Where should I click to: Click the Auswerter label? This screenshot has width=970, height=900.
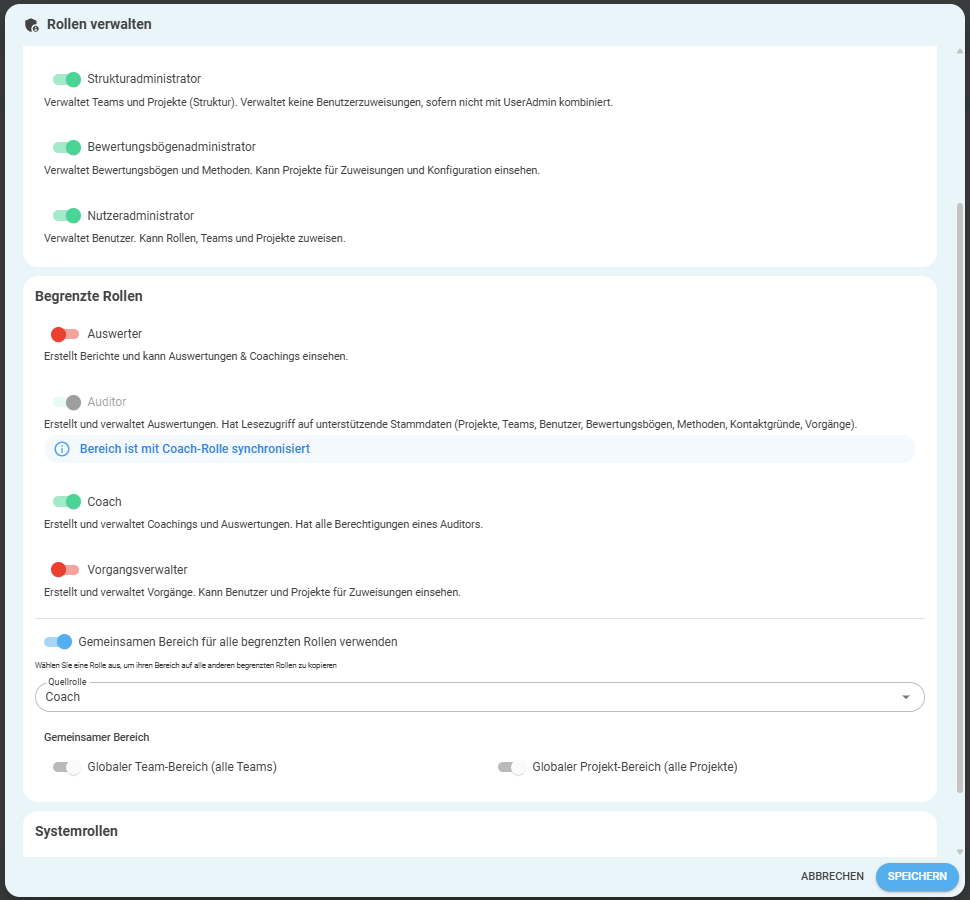(114, 334)
